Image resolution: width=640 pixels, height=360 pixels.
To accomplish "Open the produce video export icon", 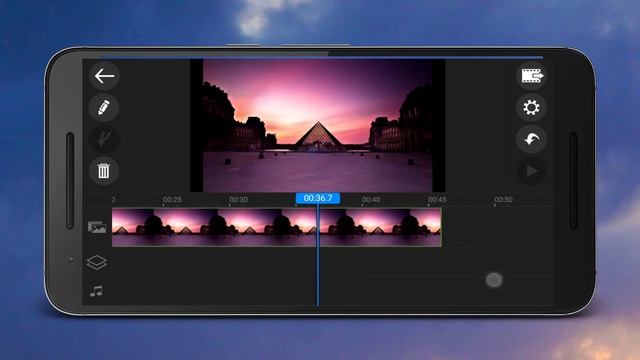I will tap(531, 76).
